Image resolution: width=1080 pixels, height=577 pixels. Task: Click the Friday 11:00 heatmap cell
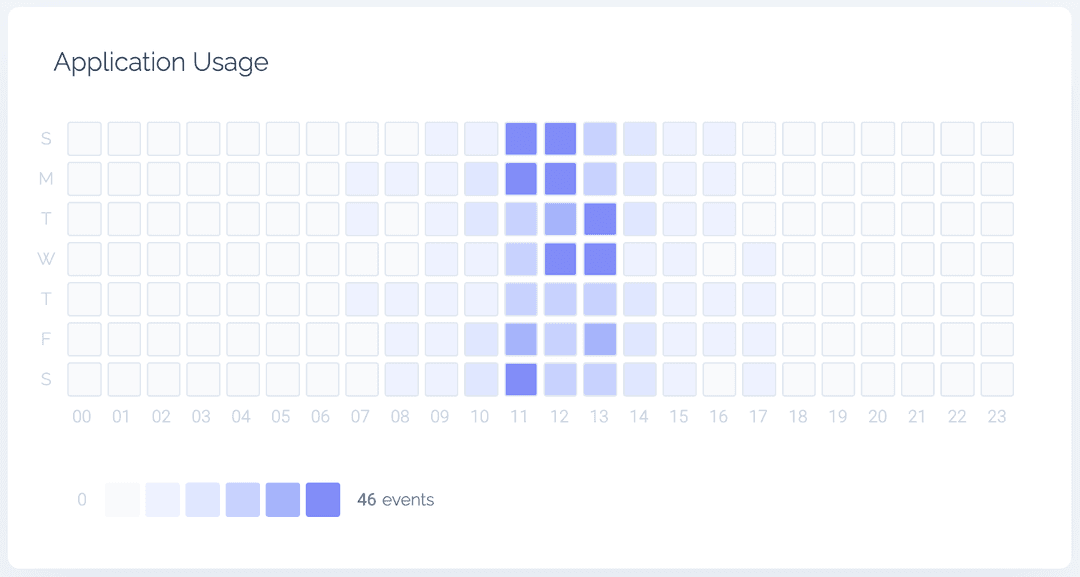click(x=521, y=339)
